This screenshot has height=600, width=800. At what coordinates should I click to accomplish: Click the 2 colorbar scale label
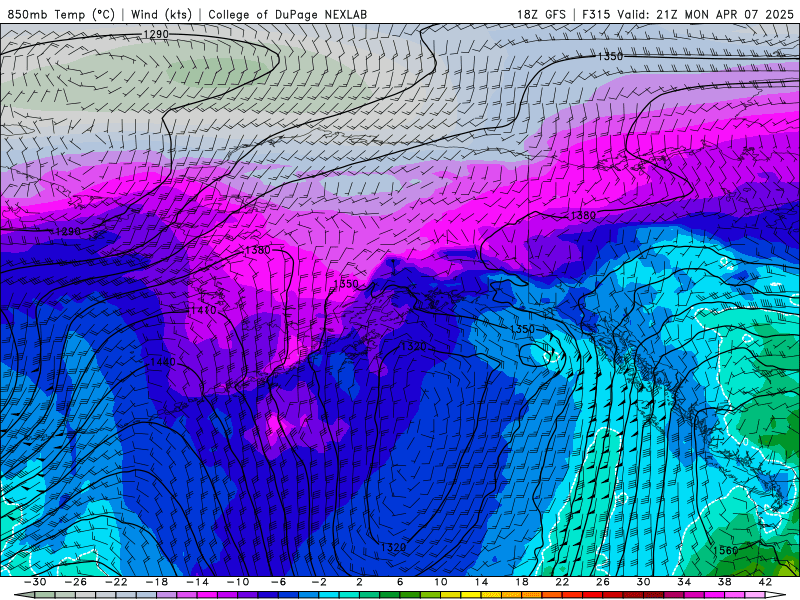(x=359, y=582)
